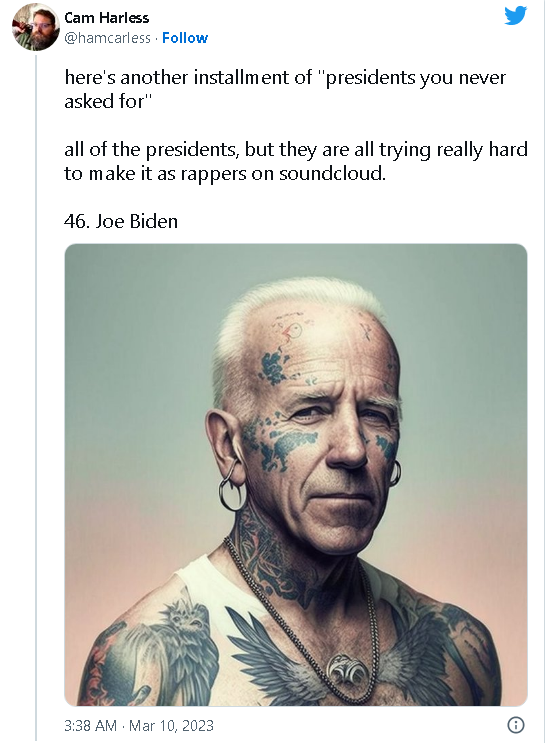Click the Twitter bird logo
The width and height of the screenshot is (545, 743).
coord(515,15)
